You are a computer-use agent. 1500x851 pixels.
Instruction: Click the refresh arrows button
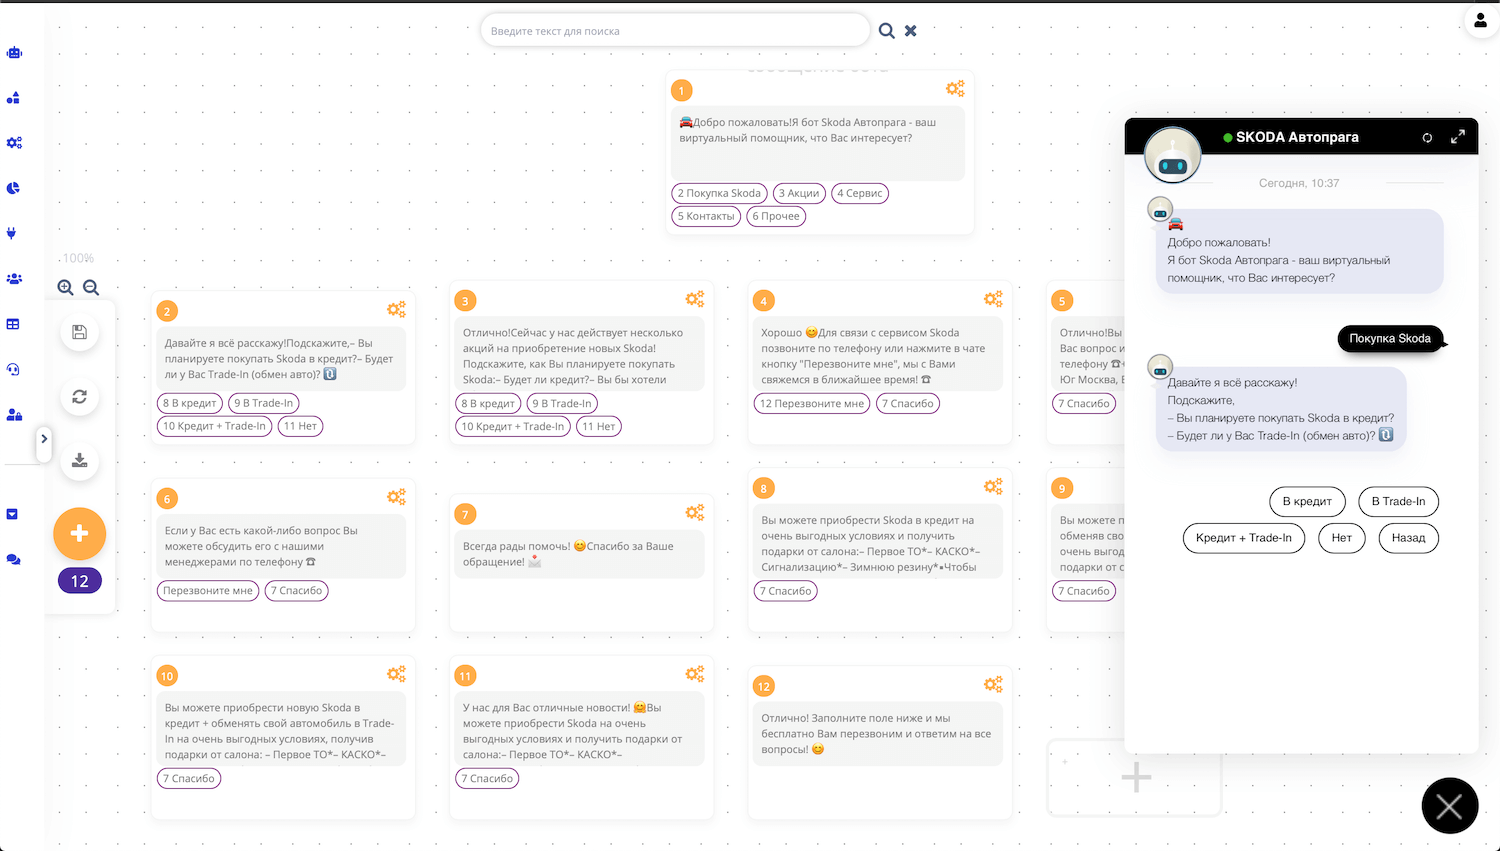point(79,396)
